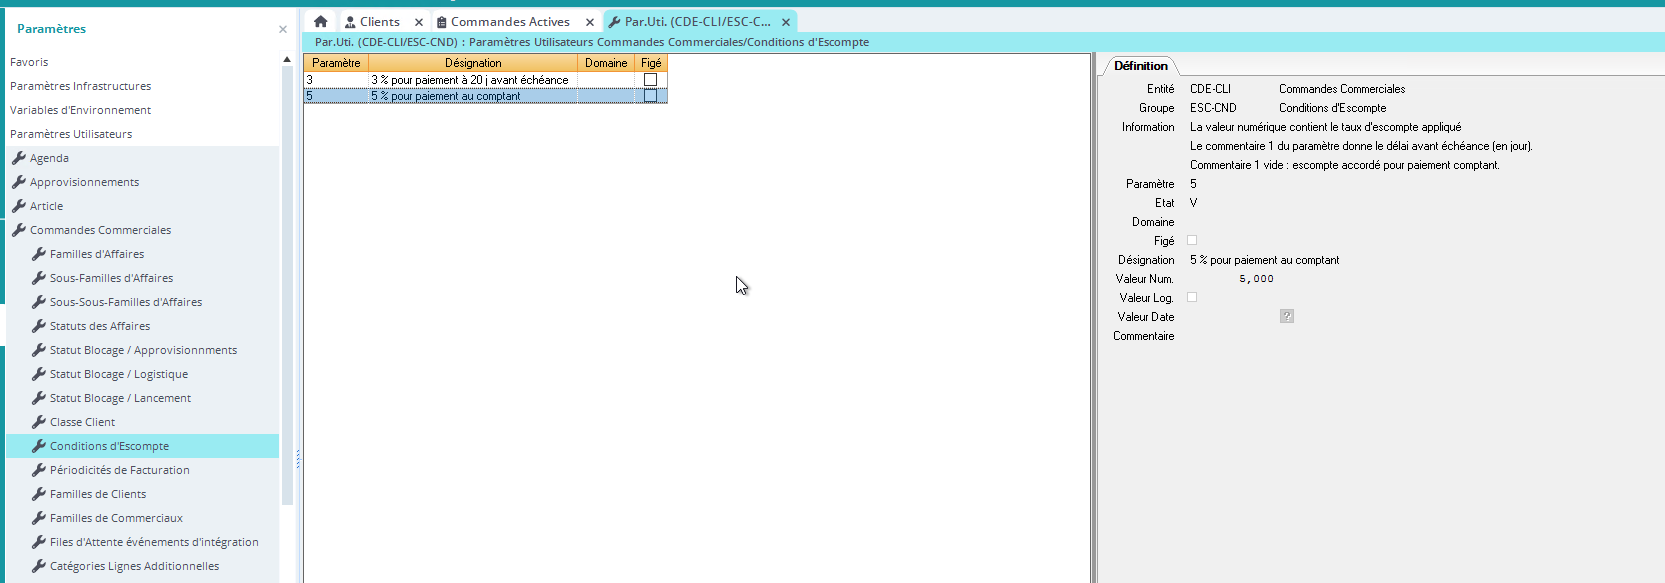1665x583 pixels.
Task: Click the question mark icon by Valeur Date
Action: click(x=1286, y=317)
